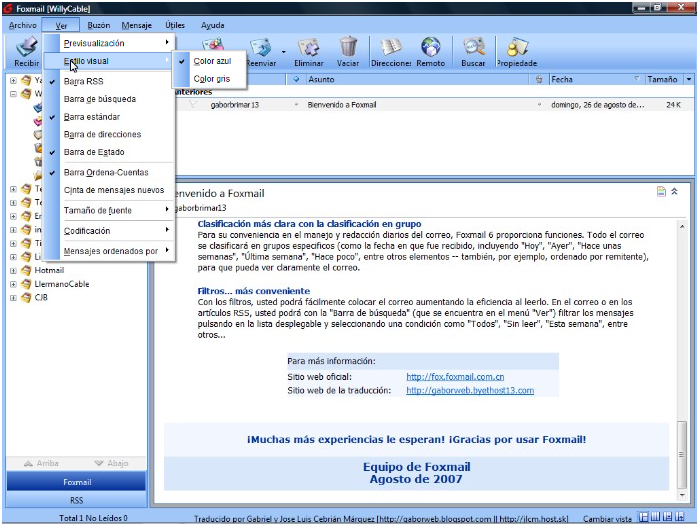Open the Archivo menu
Viewport: 697px width, 524px height.
(23, 25)
